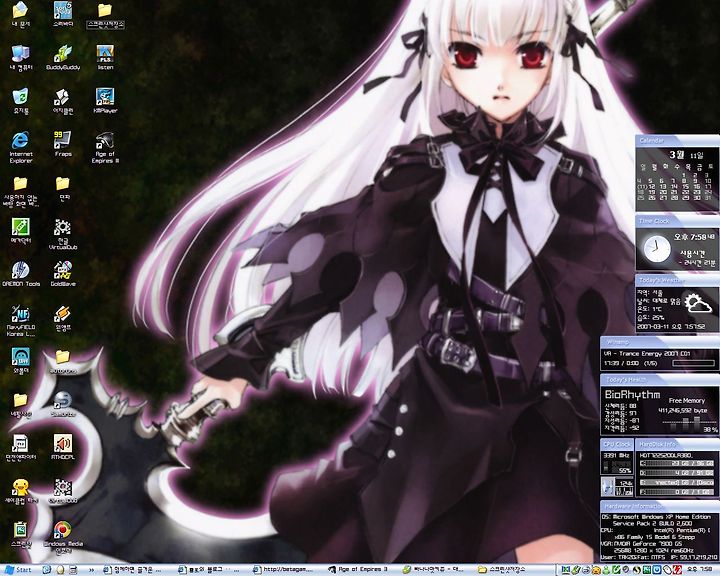Click the analog clock face in Time Clock widget
This screenshot has height=576, width=720.
pyautogui.click(x=656, y=249)
